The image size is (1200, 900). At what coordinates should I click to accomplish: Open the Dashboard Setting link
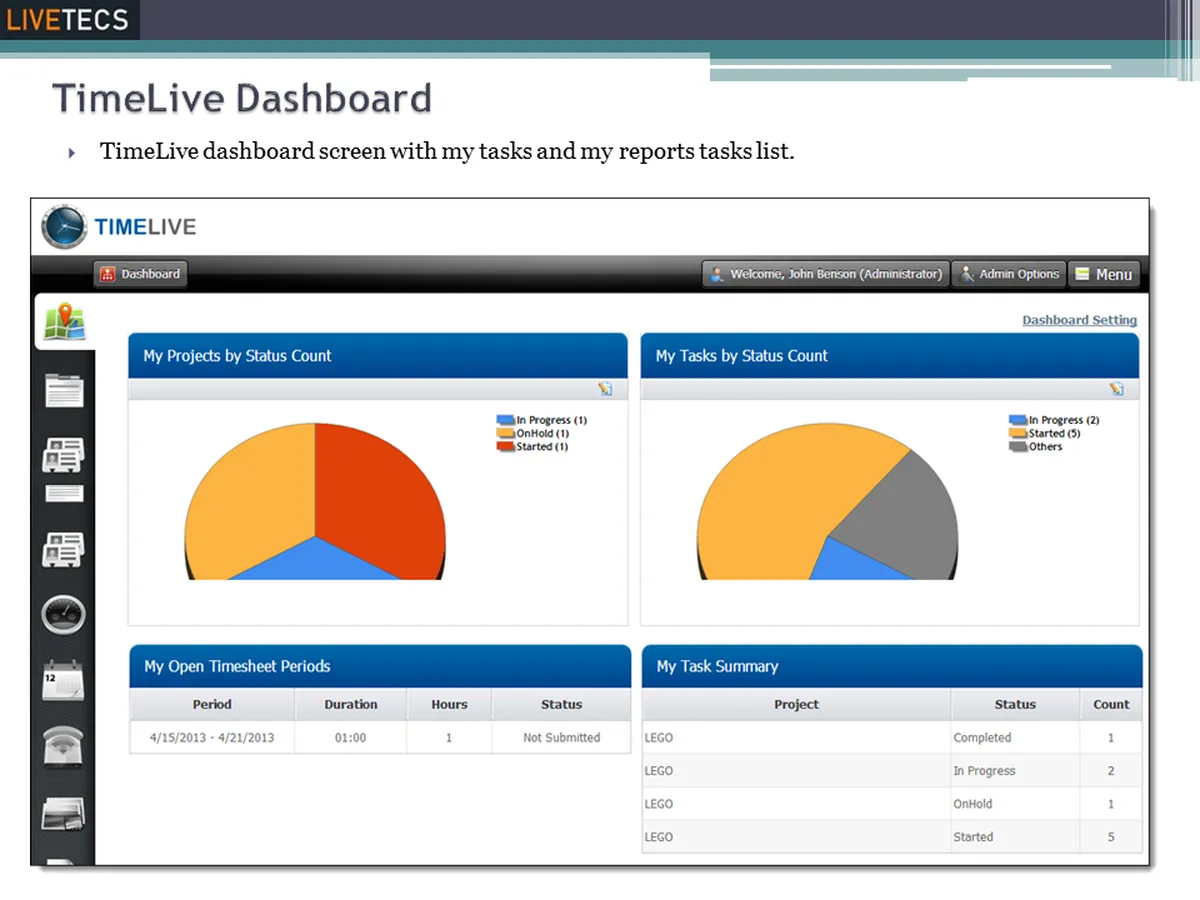pyautogui.click(x=1079, y=320)
